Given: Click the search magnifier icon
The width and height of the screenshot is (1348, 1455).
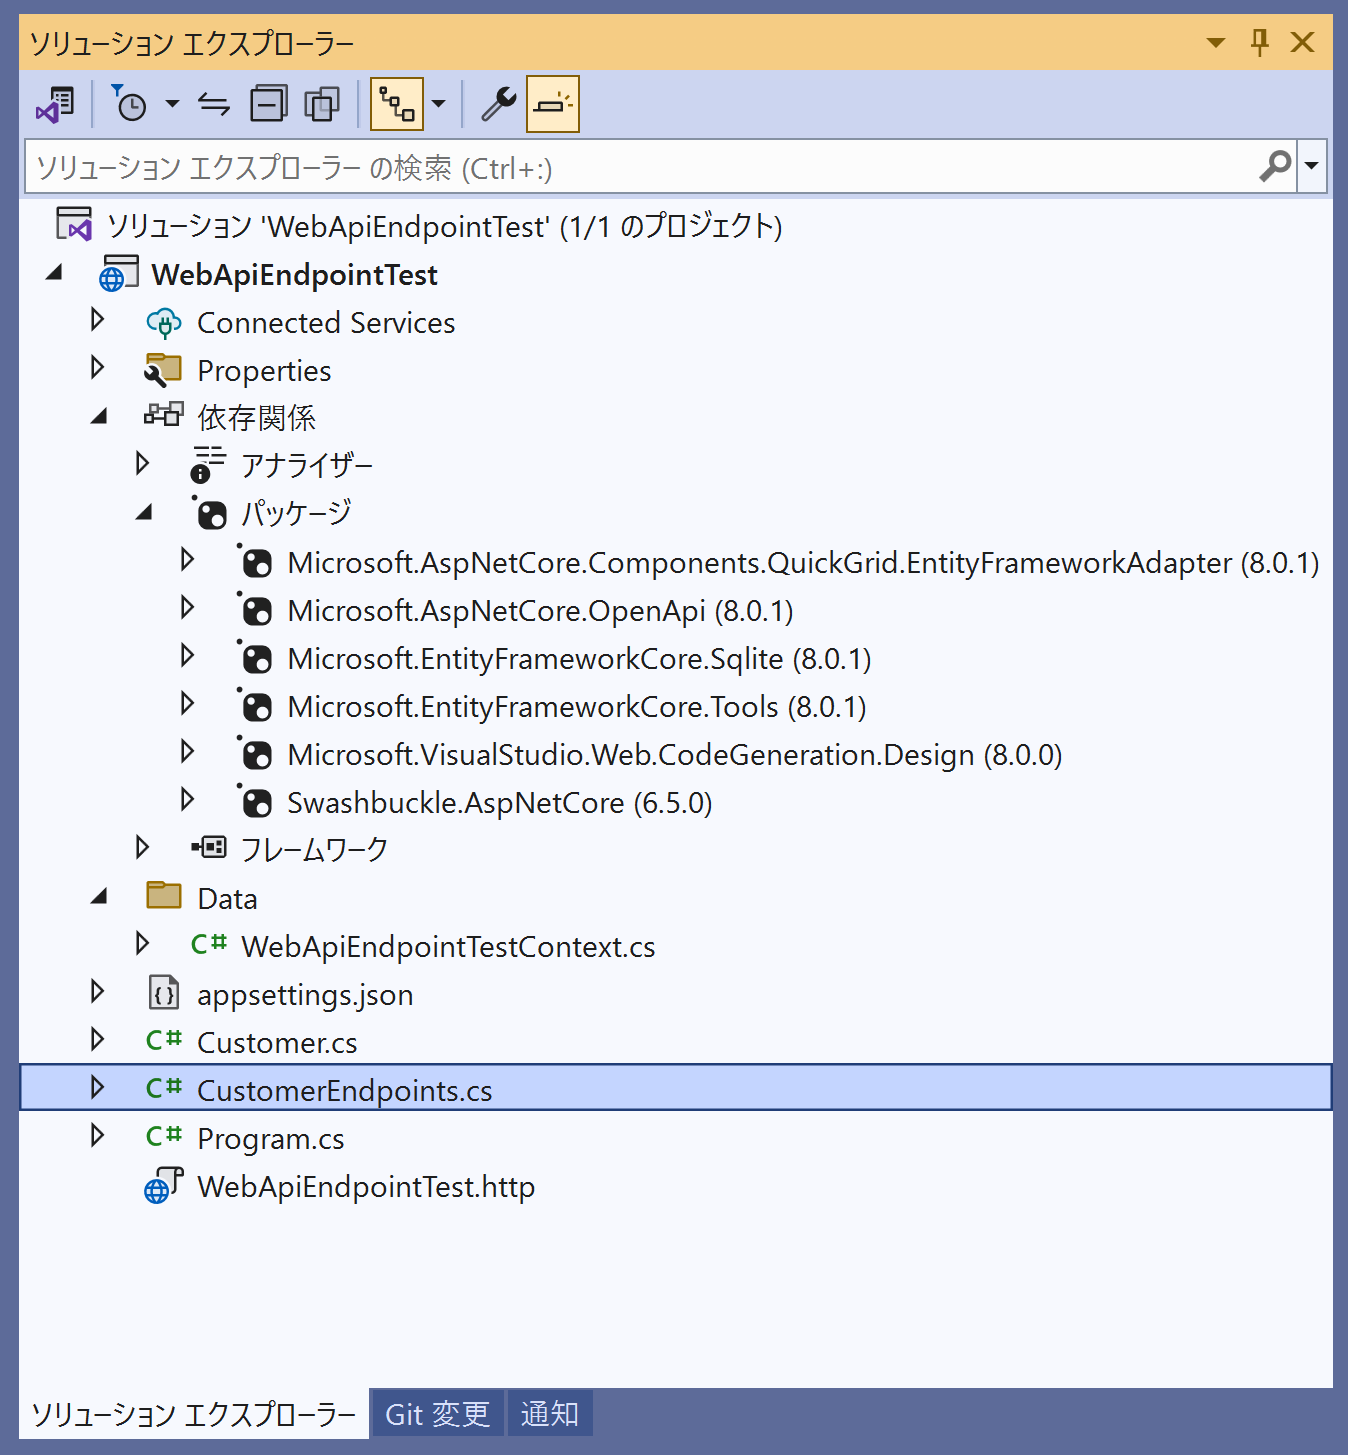Looking at the screenshot, I should click(1275, 166).
